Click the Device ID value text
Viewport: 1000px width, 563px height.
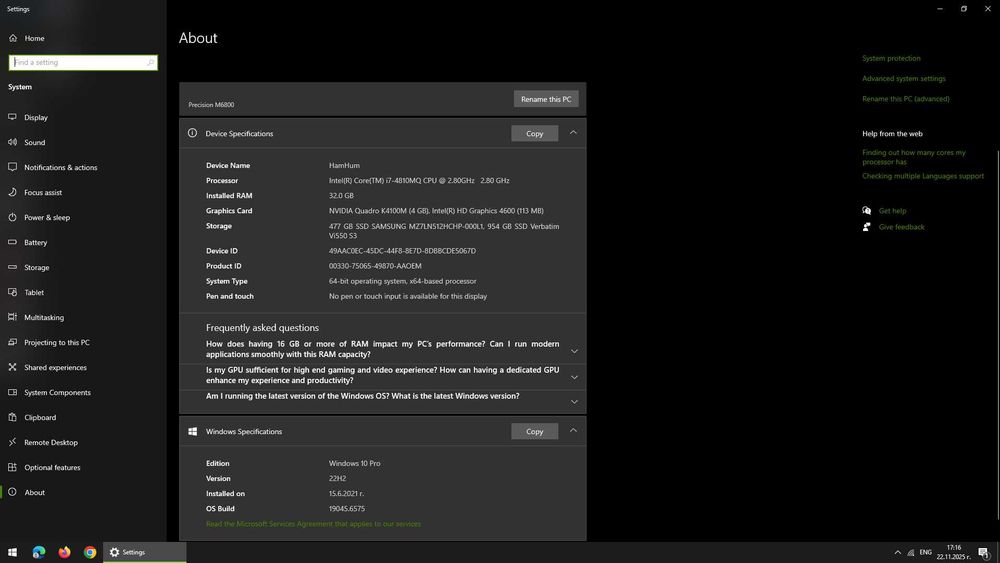click(x=402, y=251)
